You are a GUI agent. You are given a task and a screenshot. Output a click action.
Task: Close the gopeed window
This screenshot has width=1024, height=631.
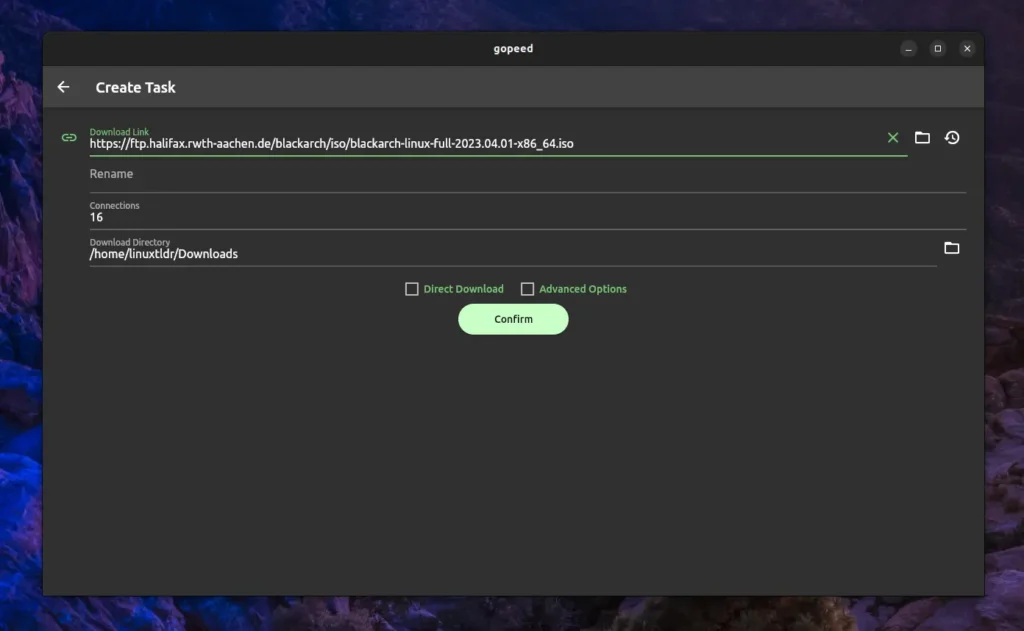(967, 49)
